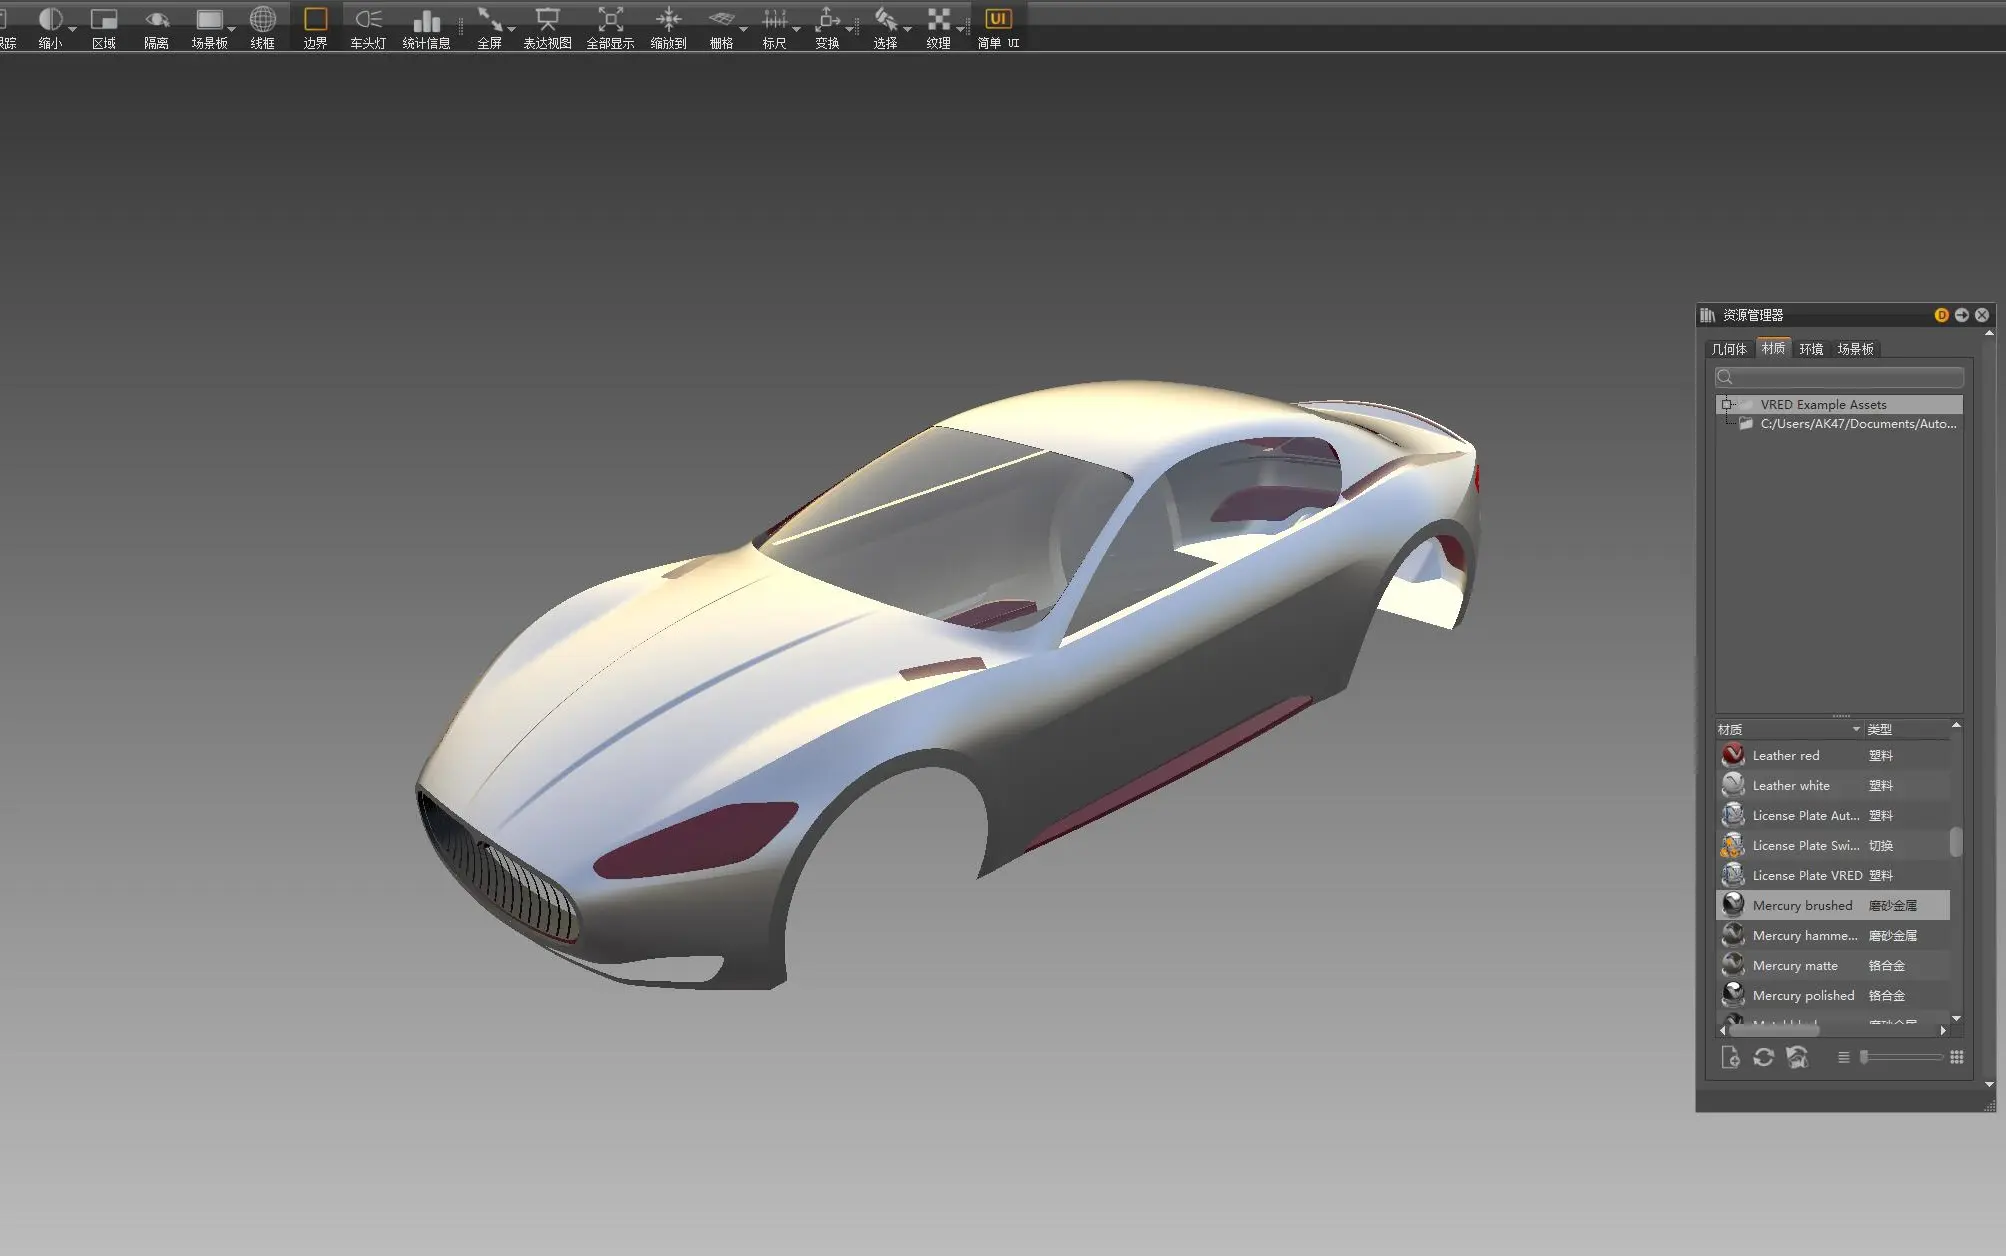Switch to the 环境 tab in Asset Manager
This screenshot has width=2006, height=1256.
tap(1810, 348)
